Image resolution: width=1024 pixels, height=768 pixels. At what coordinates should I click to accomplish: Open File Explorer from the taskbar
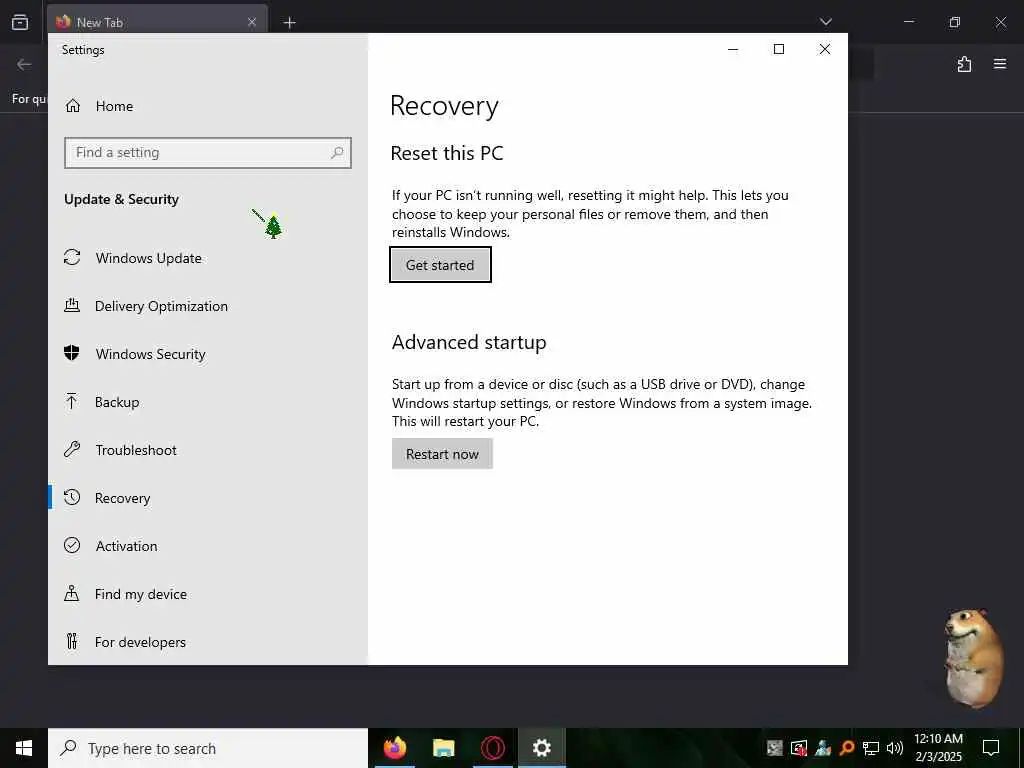pyautogui.click(x=443, y=748)
